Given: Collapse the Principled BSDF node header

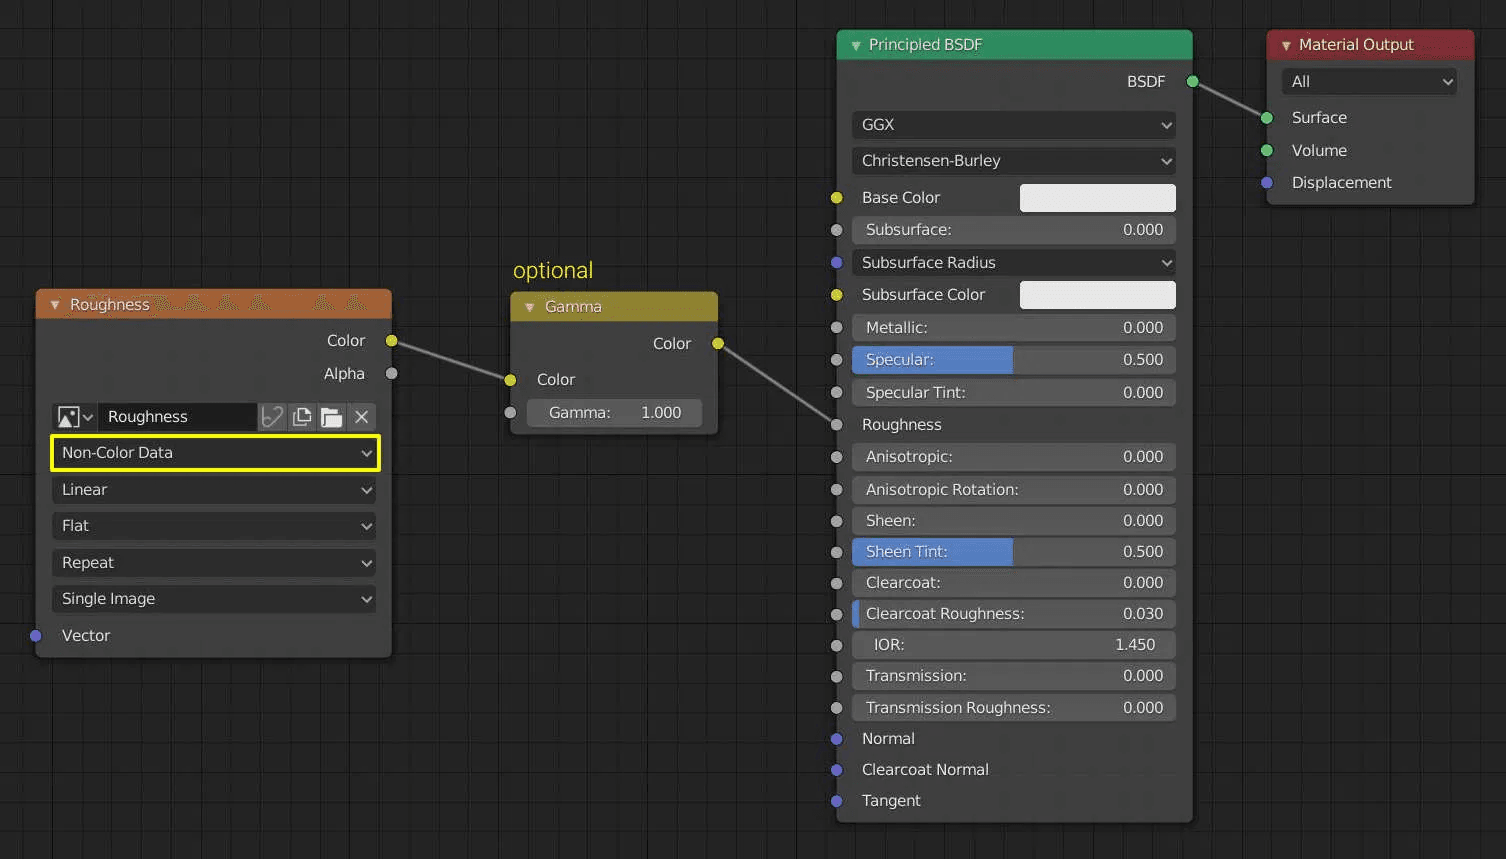Looking at the screenshot, I should (x=855, y=45).
